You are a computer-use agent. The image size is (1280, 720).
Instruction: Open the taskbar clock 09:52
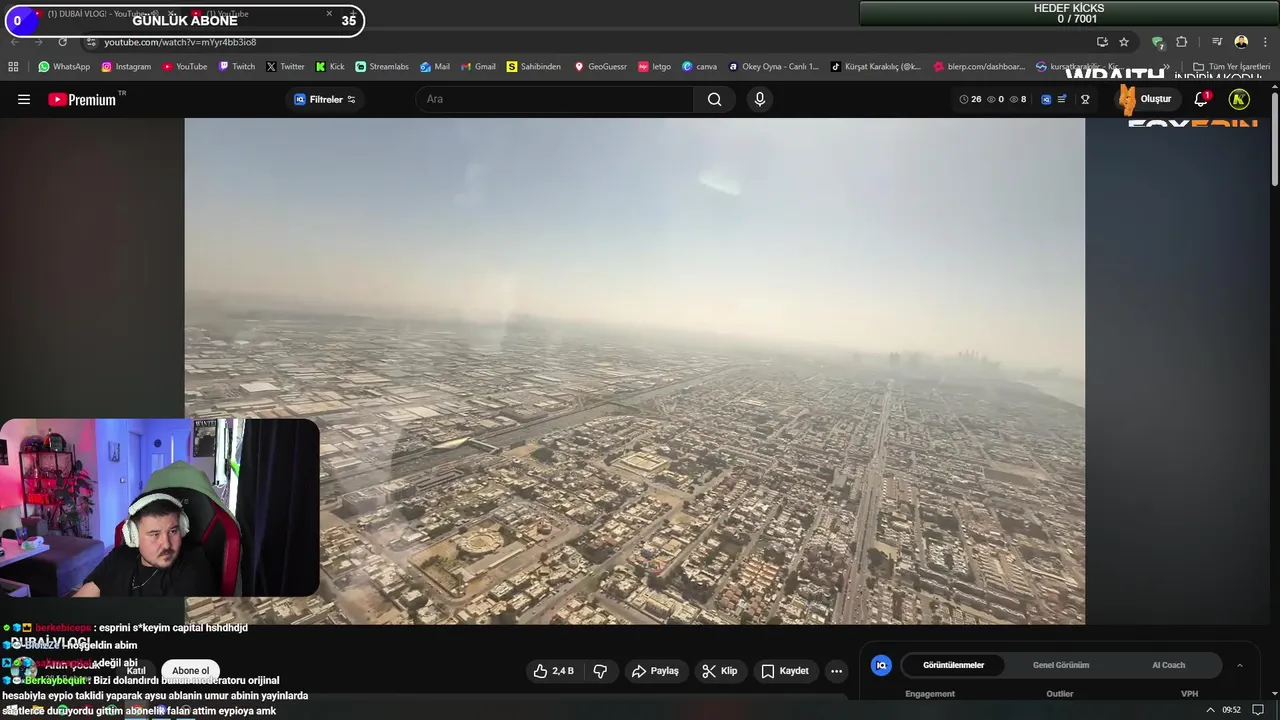point(1231,710)
